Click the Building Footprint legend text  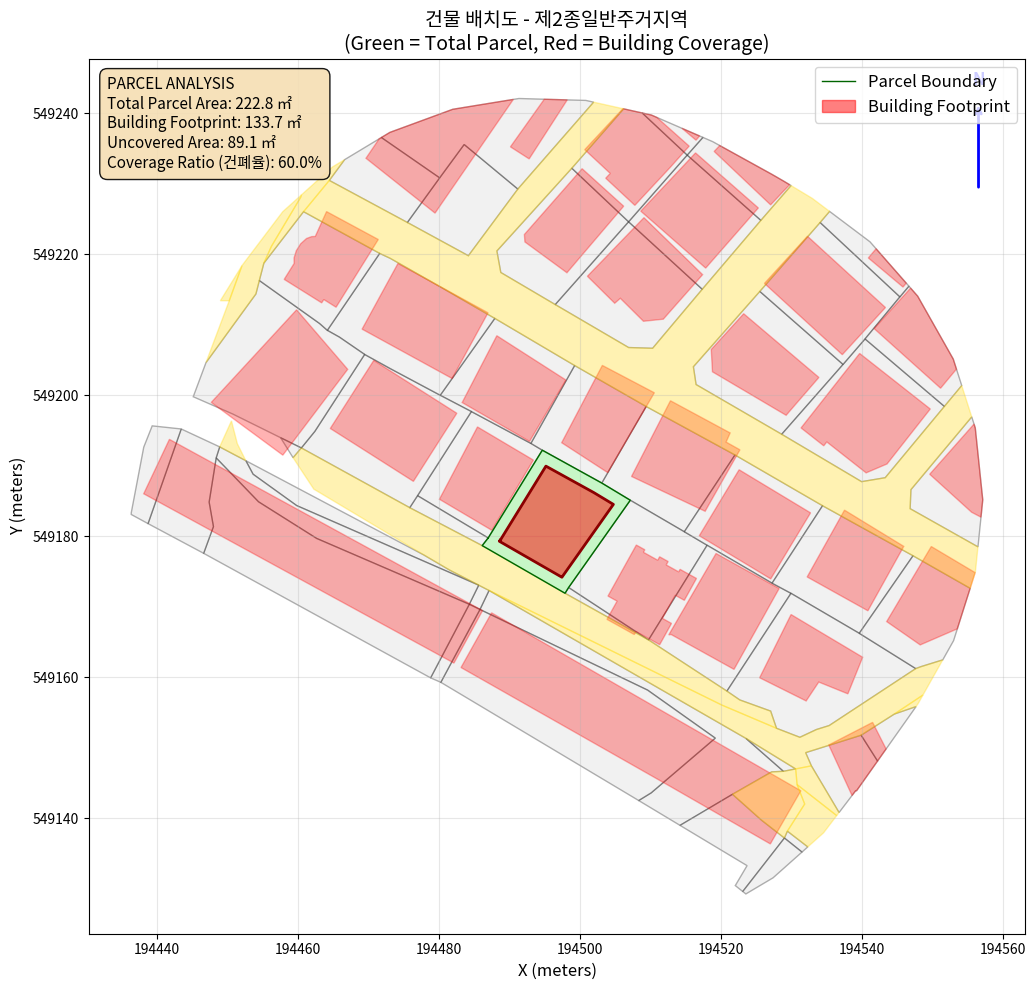pos(938,106)
